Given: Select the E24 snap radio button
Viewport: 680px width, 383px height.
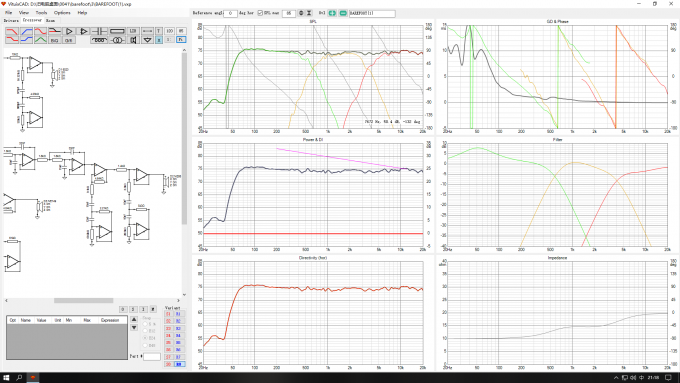Looking at the screenshot, I should pyautogui.click(x=145, y=338).
